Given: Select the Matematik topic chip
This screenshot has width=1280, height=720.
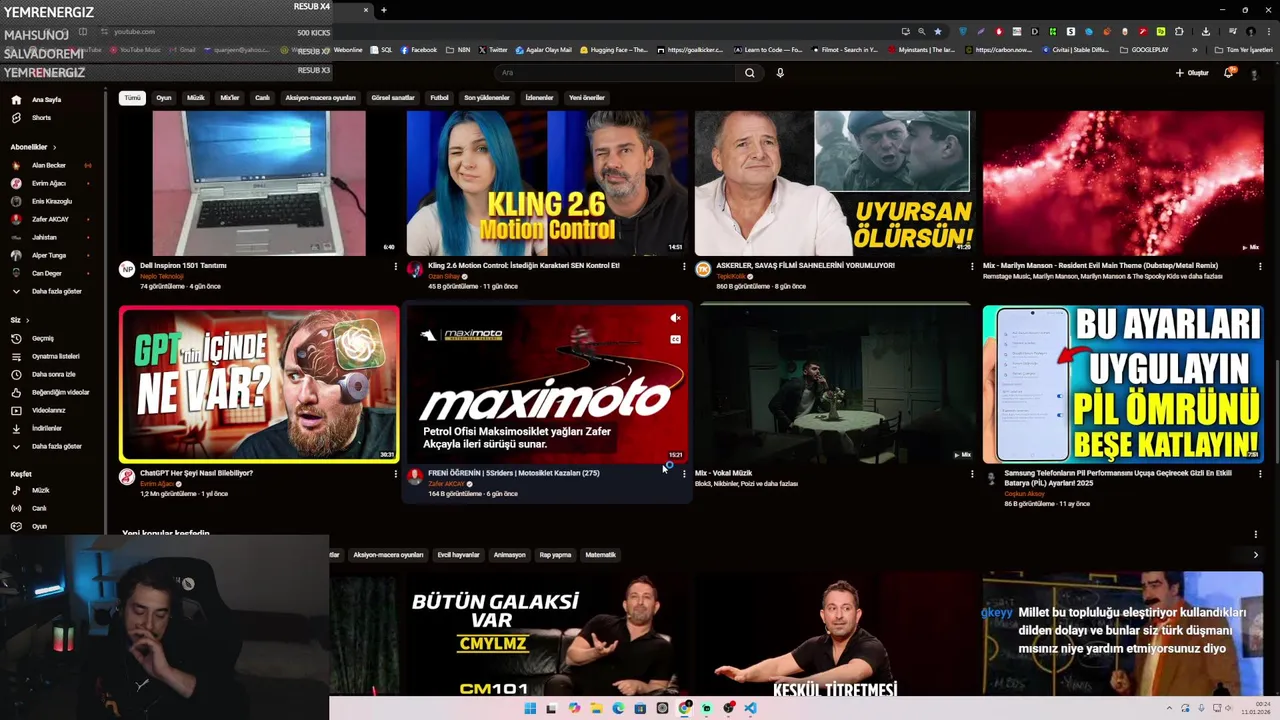Looking at the screenshot, I should (600, 555).
